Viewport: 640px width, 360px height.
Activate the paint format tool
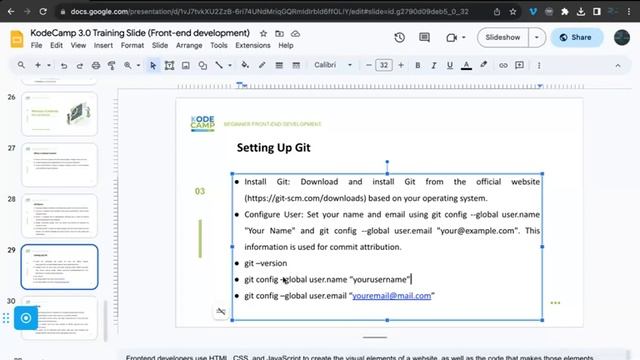(x=111, y=65)
